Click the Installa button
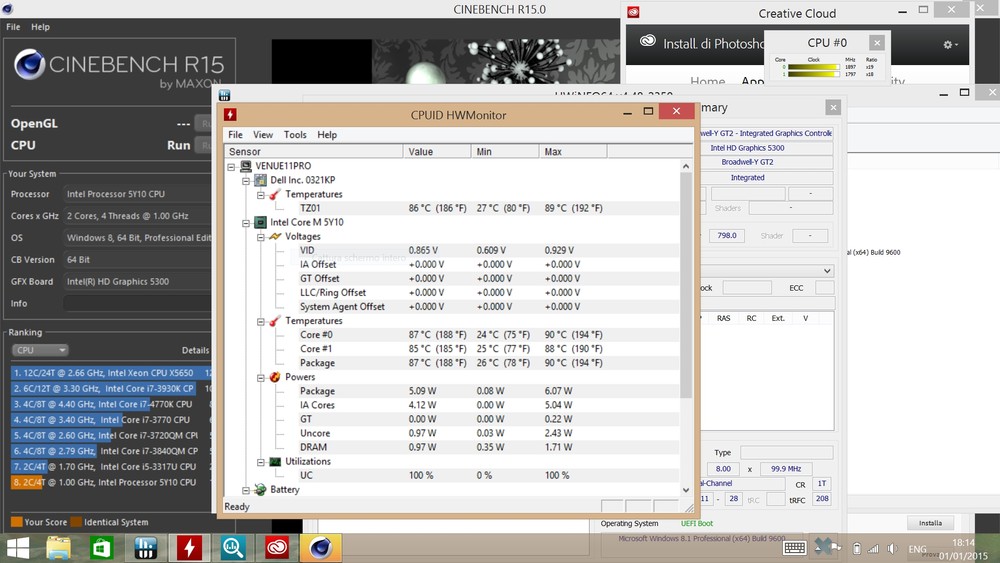Image resolution: width=1000 pixels, height=563 pixels. (x=930, y=523)
